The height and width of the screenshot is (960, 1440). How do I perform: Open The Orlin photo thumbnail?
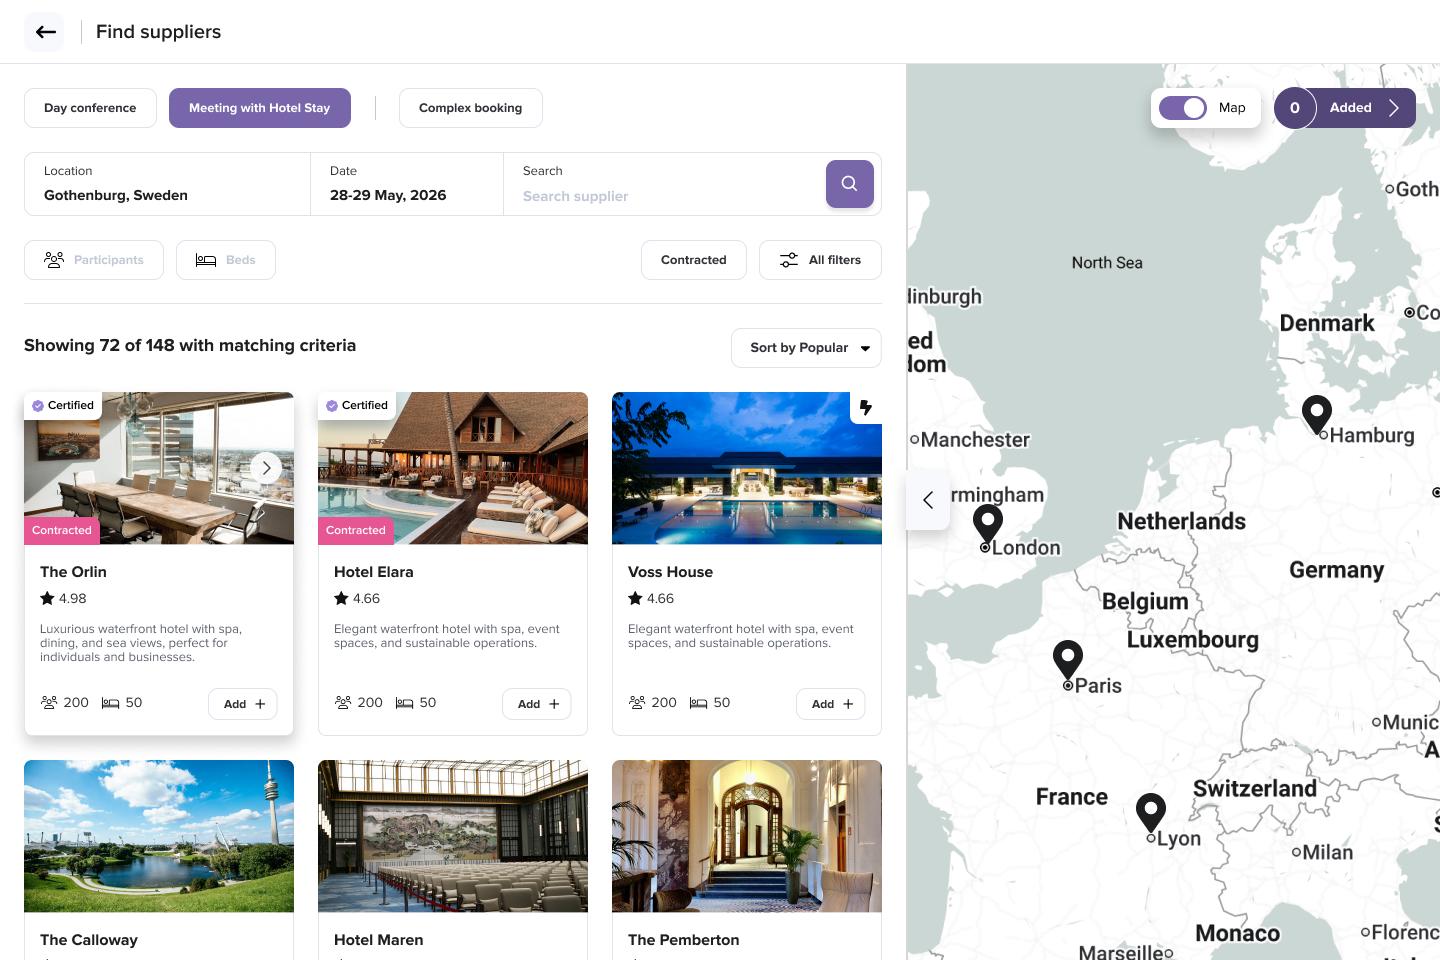coord(159,468)
